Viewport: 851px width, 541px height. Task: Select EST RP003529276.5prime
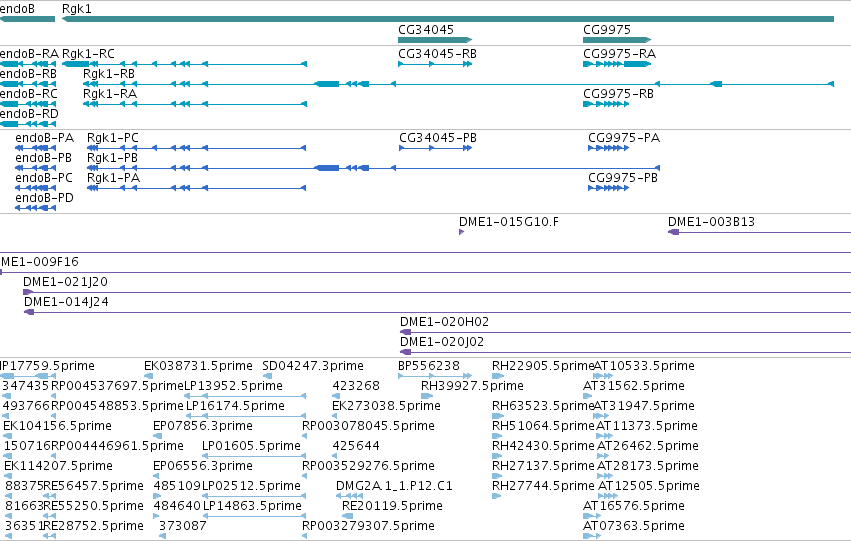coord(369,467)
